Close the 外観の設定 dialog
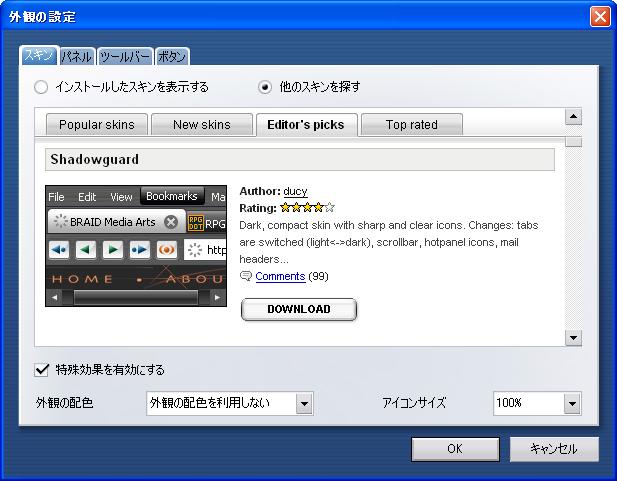Viewport: 617px width, 481px height. click(x=600, y=17)
